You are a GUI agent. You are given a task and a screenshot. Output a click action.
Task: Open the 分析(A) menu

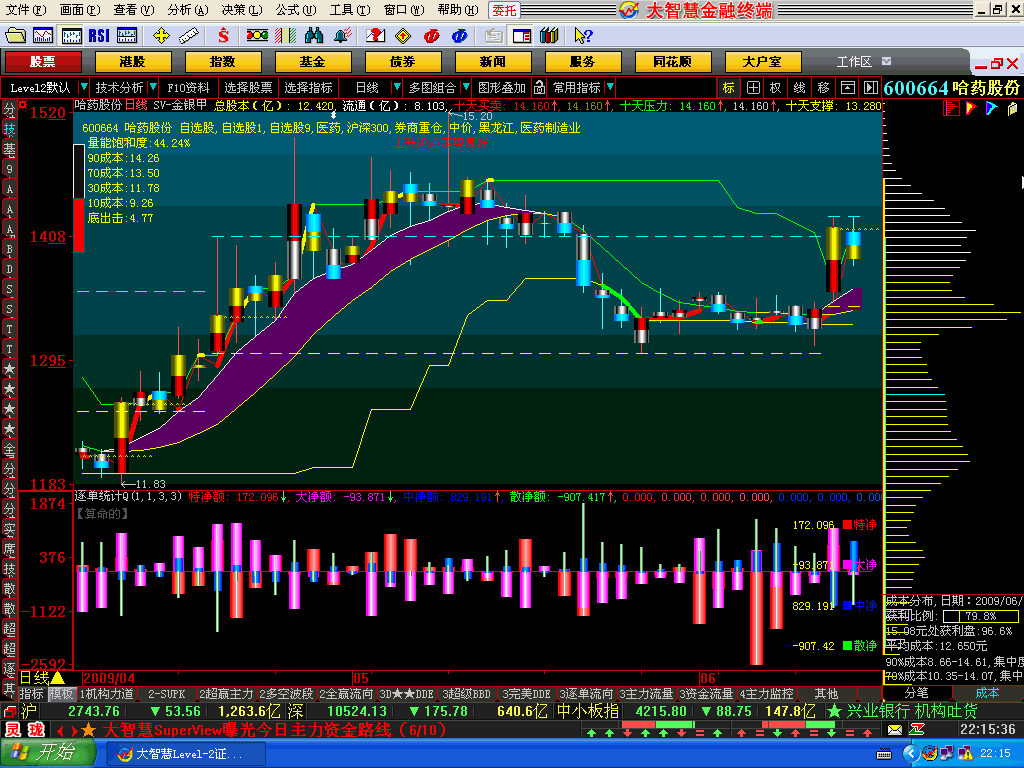[x=188, y=10]
